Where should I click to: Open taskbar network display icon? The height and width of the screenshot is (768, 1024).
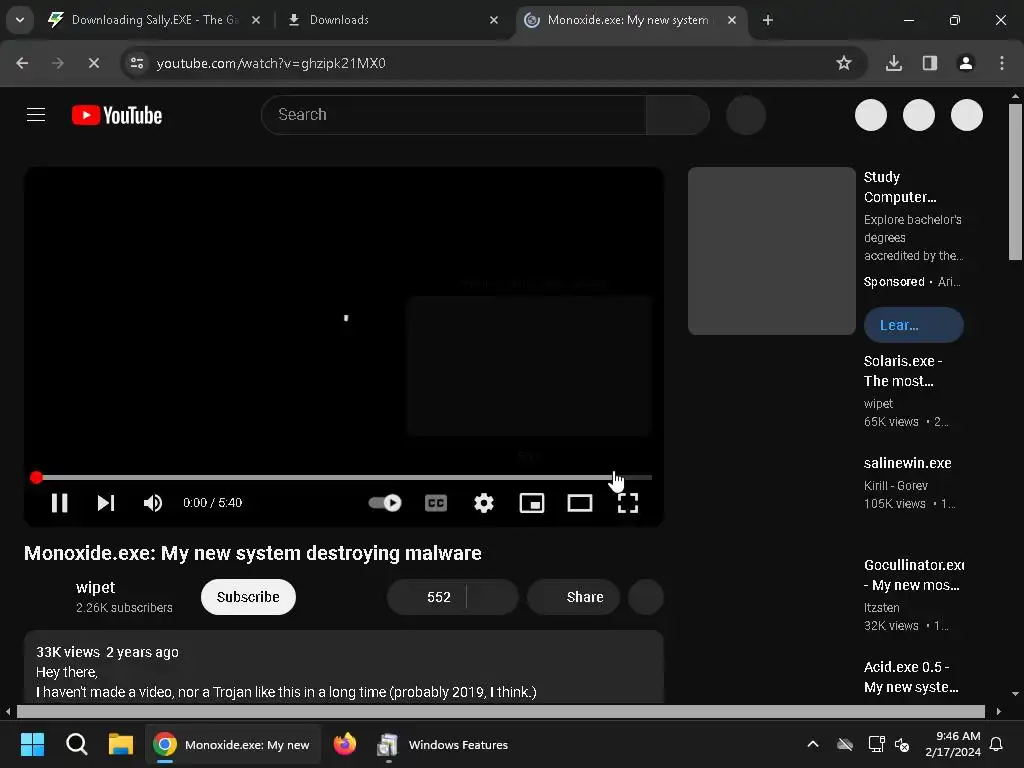pos(876,744)
